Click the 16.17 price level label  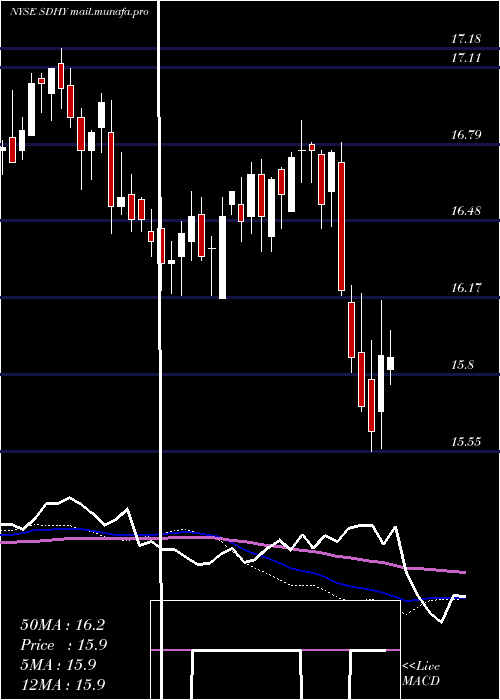(466, 288)
